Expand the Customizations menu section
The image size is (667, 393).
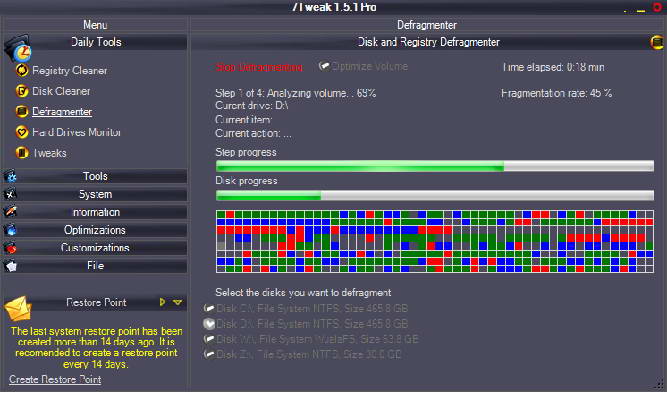tap(95, 248)
